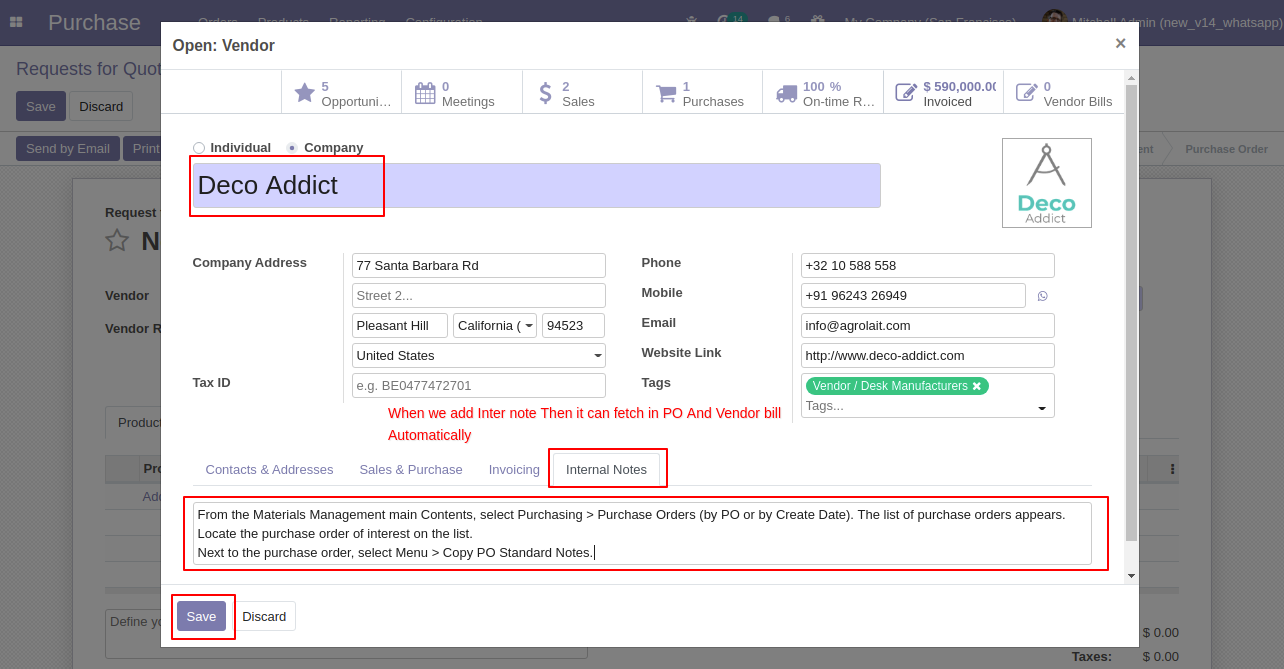Click Save in the Requests for Quotation page
The image size is (1284, 669).
(41, 106)
